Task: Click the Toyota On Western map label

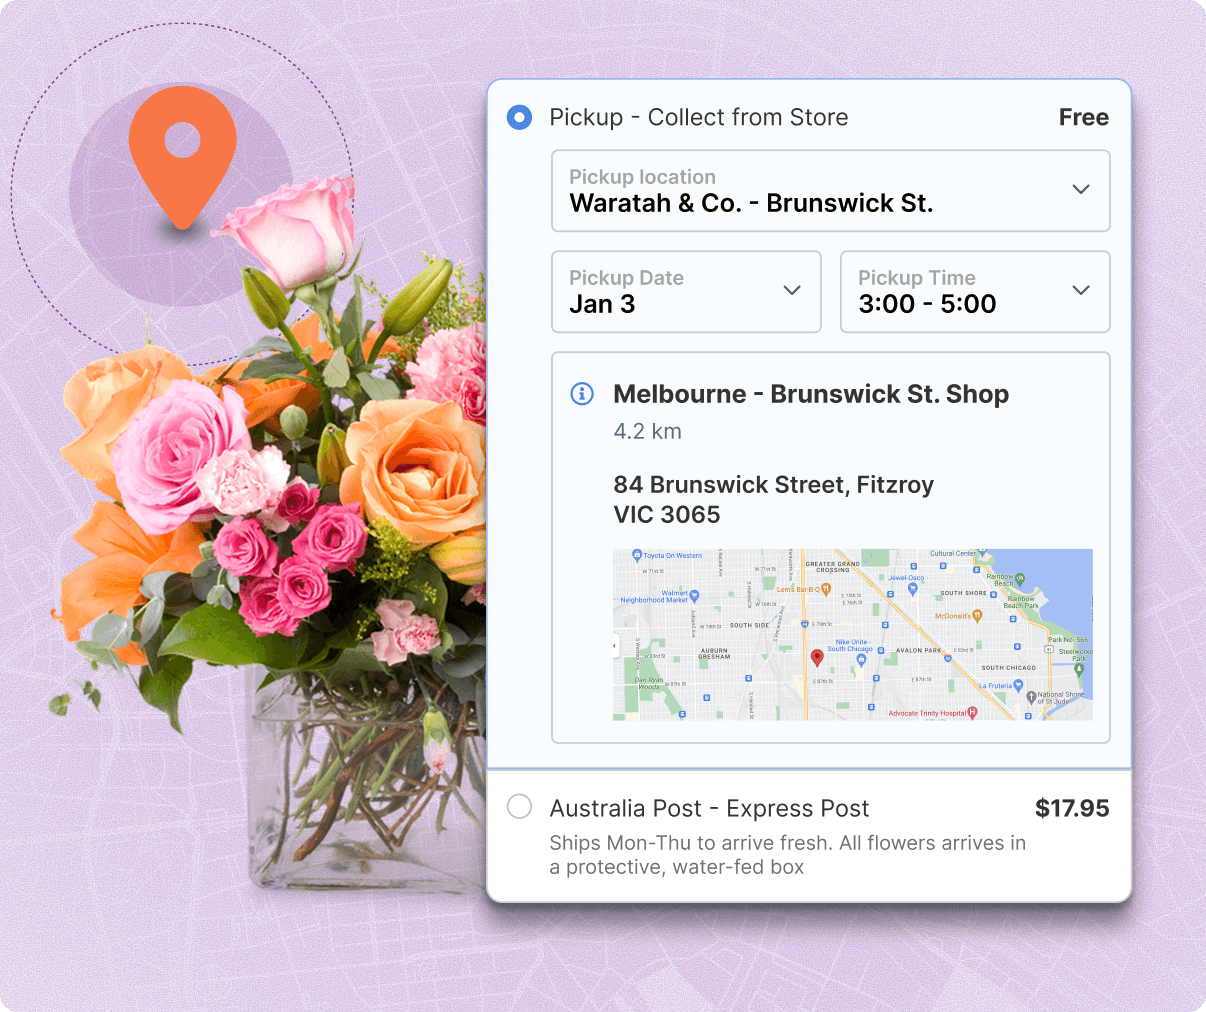Action: click(672, 555)
